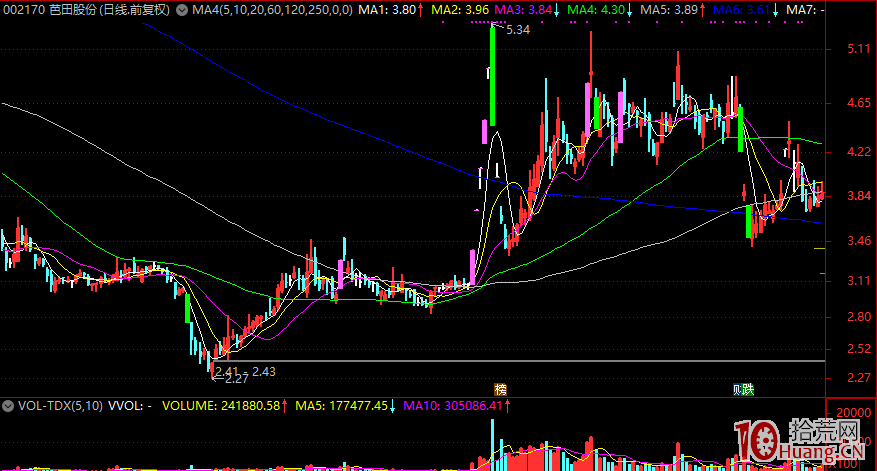Click the volume MA5: 177477.45 value

[341, 406]
